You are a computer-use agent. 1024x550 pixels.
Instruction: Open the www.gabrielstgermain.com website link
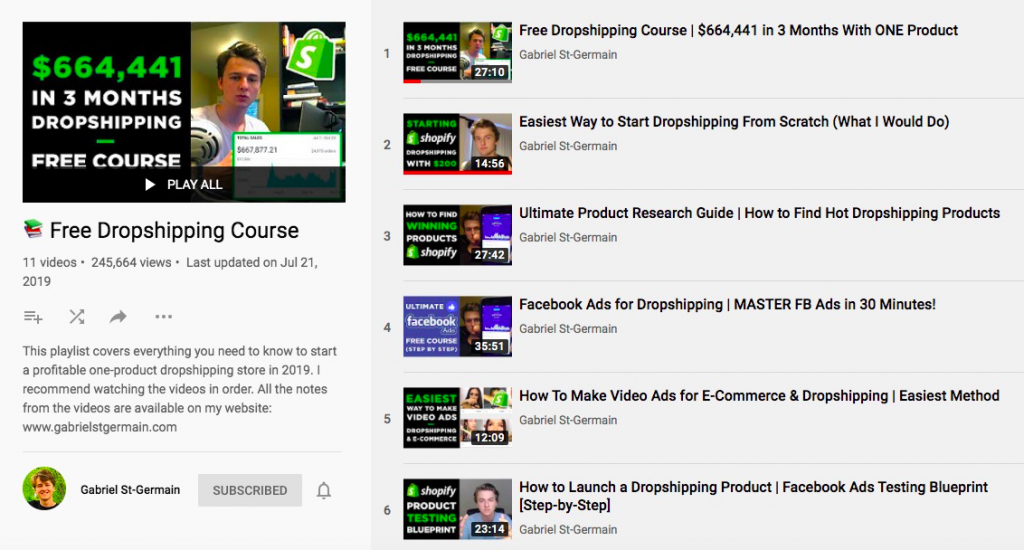pyautogui.click(x=100, y=427)
